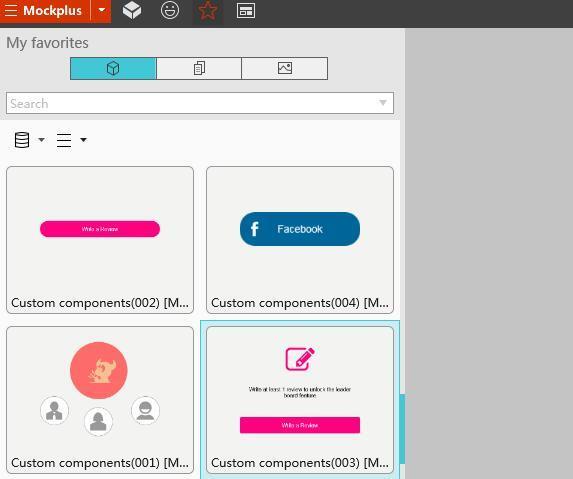Open the Mockplus hamburger menu
Screen dimensions: 573x479
pos(11,11)
